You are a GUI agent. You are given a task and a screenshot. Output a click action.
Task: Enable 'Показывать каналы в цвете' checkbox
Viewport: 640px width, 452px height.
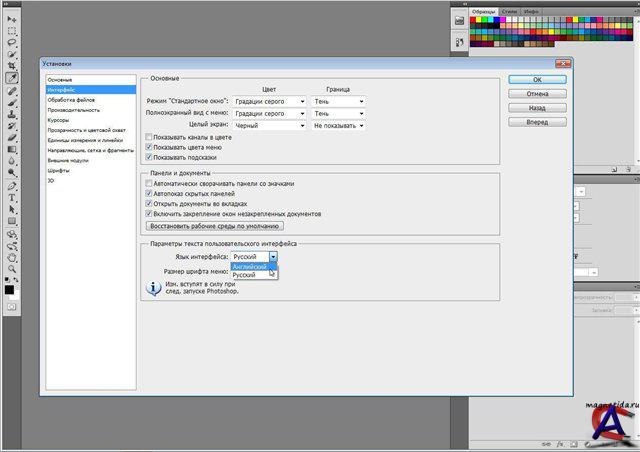pos(150,137)
